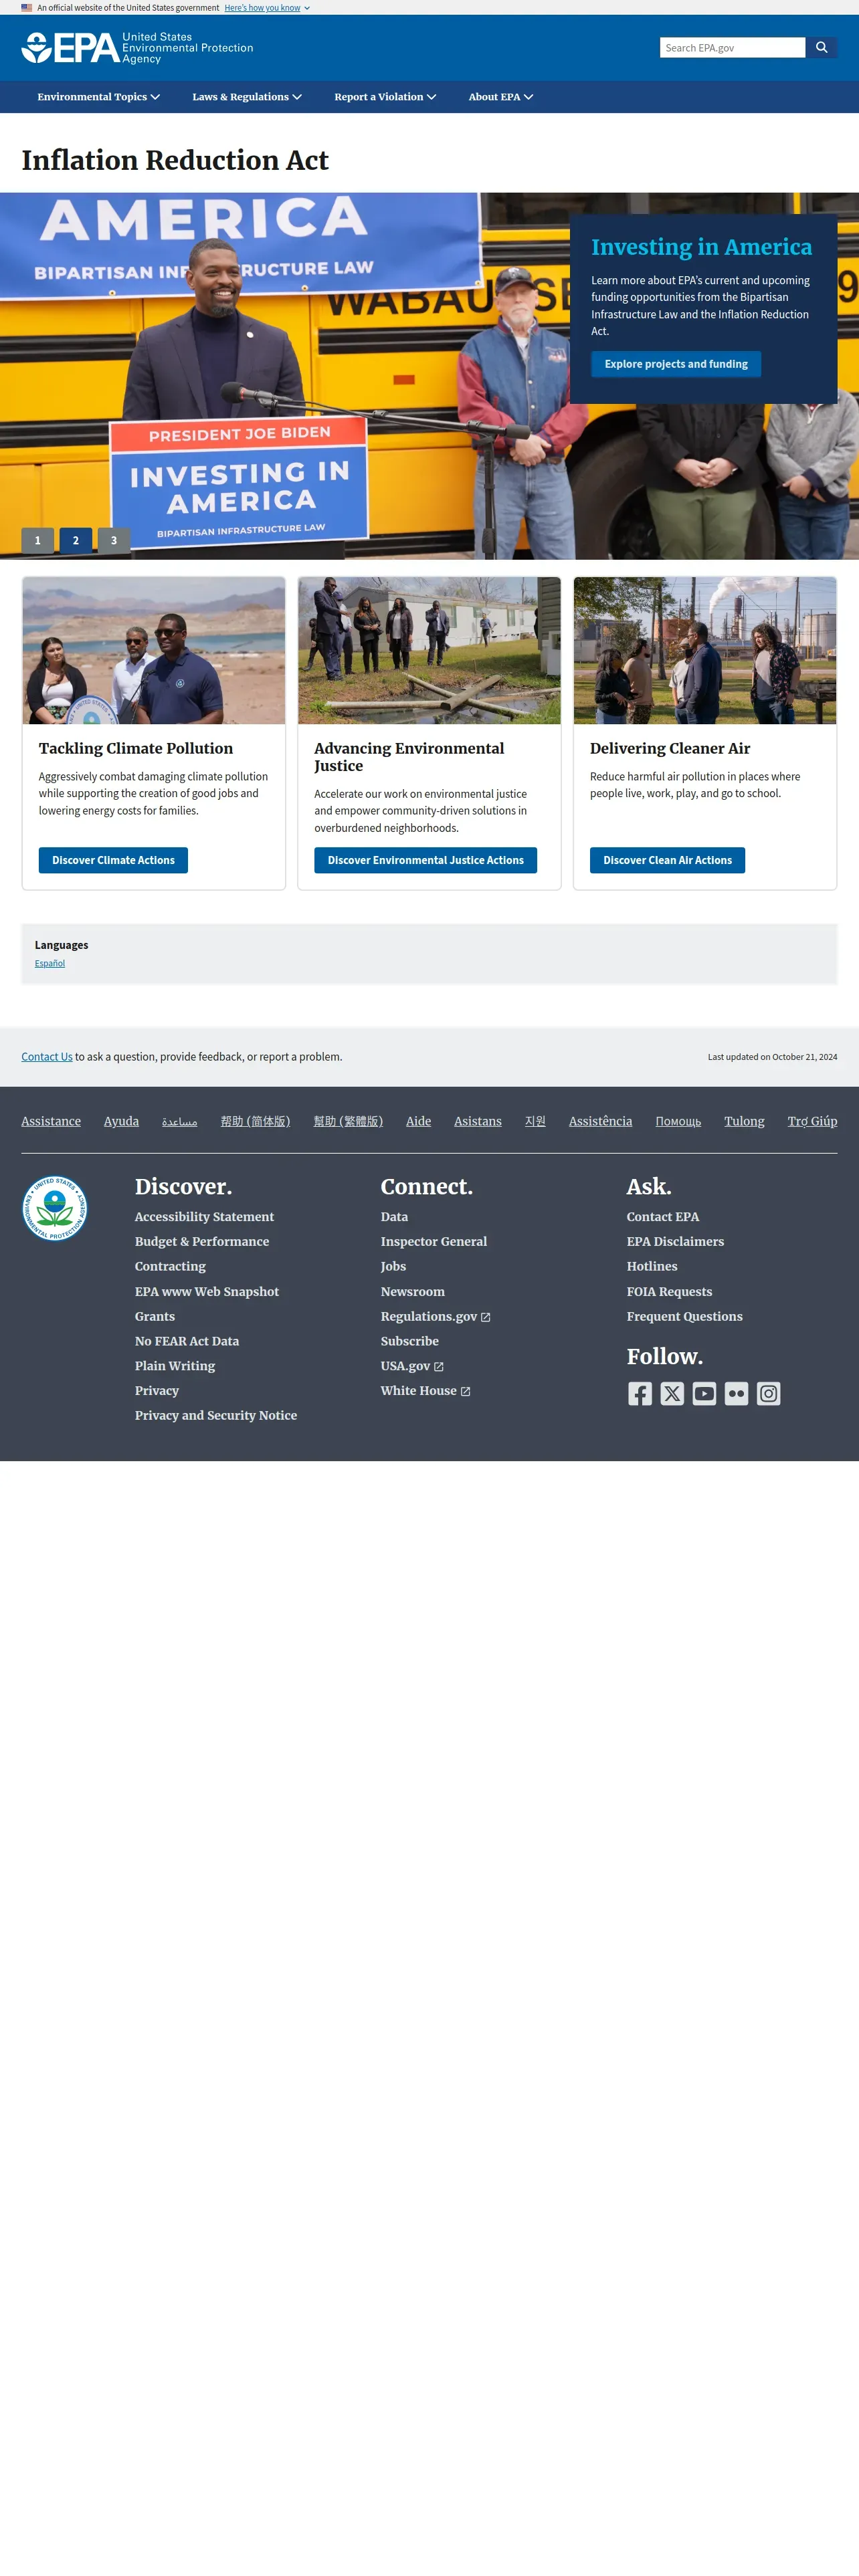This screenshot has width=859, height=2576.
Task: Open EPA X (Twitter) icon
Action: pos(672,1393)
